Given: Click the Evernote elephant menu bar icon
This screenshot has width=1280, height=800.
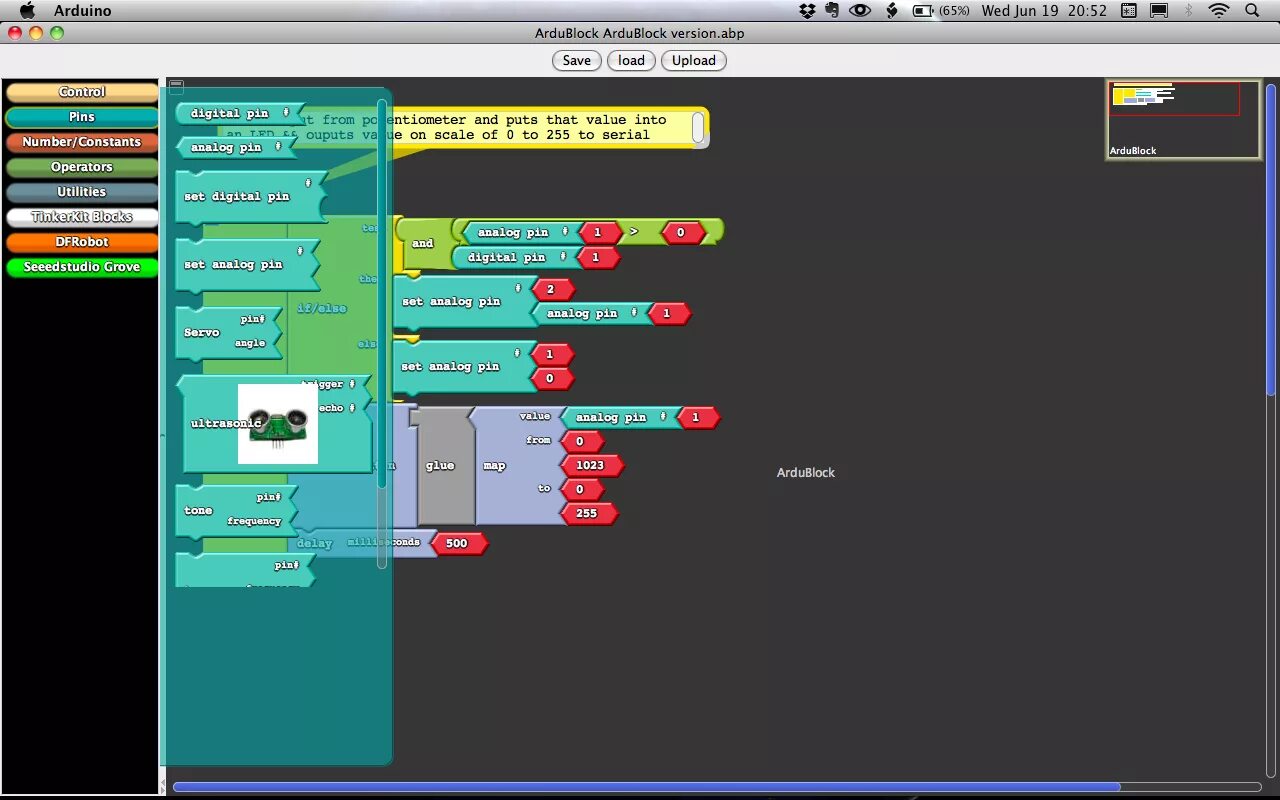Looking at the screenshot, I should tap(832, 10).
